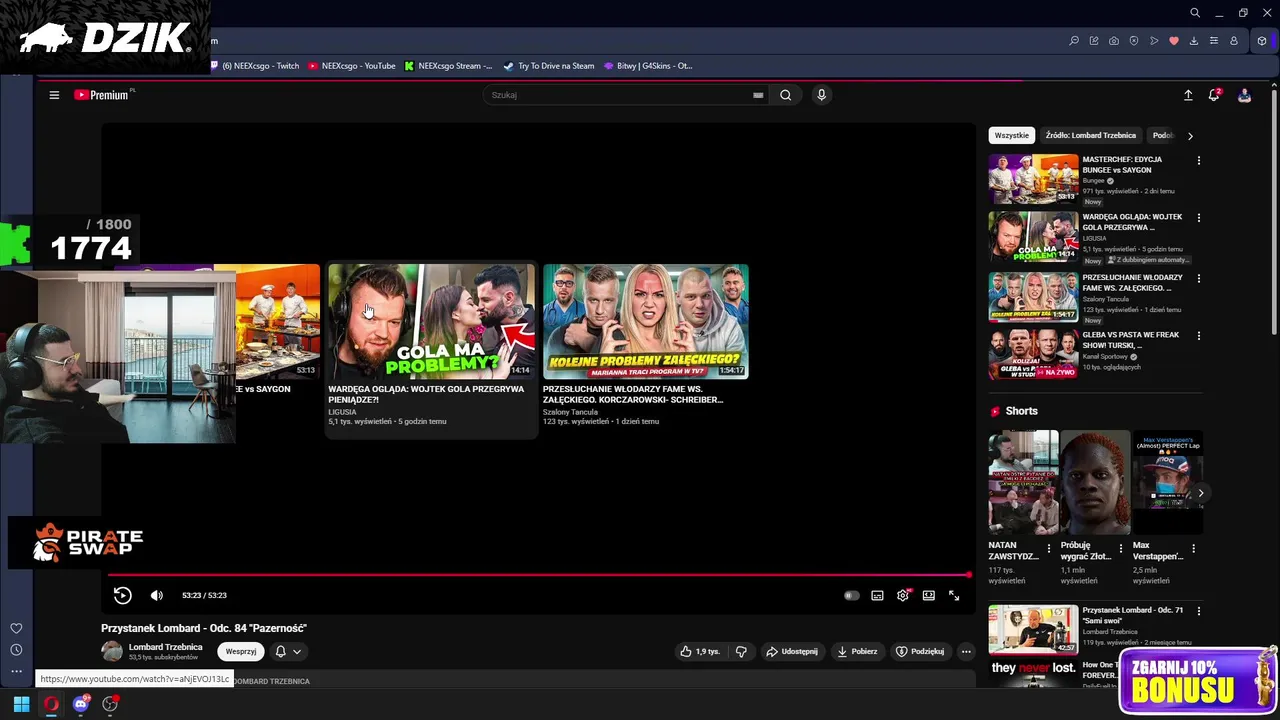The width and height of the screenshot is (1280, 720).
Task: Open the Lombard Trzebnica channel name
Action: (x=165, y=647)
